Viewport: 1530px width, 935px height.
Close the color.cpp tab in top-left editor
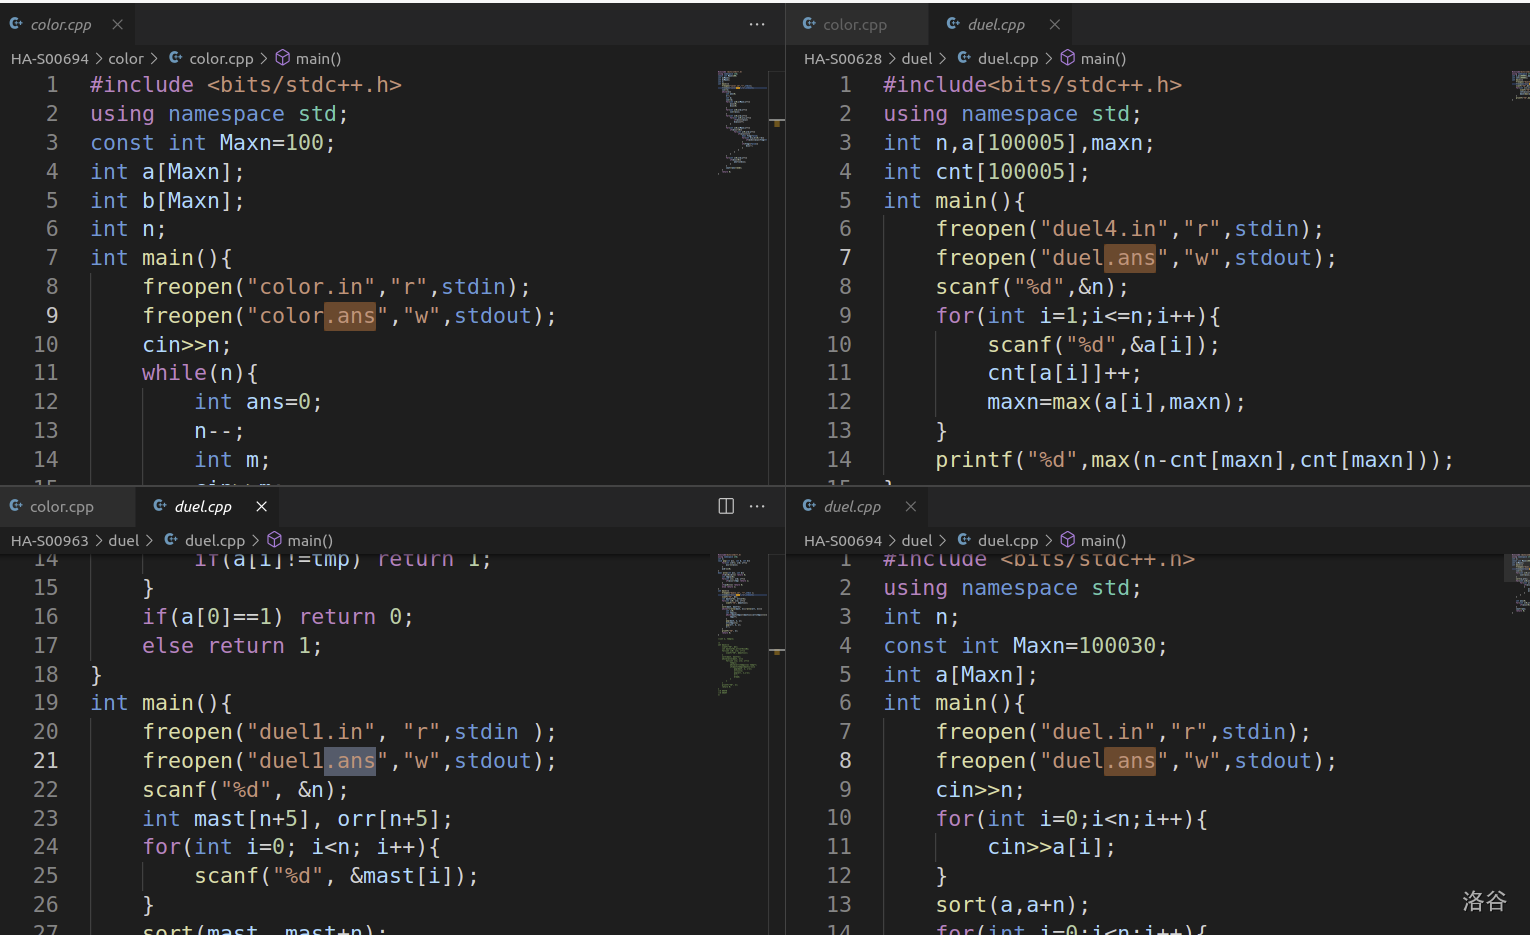point(117,24)
